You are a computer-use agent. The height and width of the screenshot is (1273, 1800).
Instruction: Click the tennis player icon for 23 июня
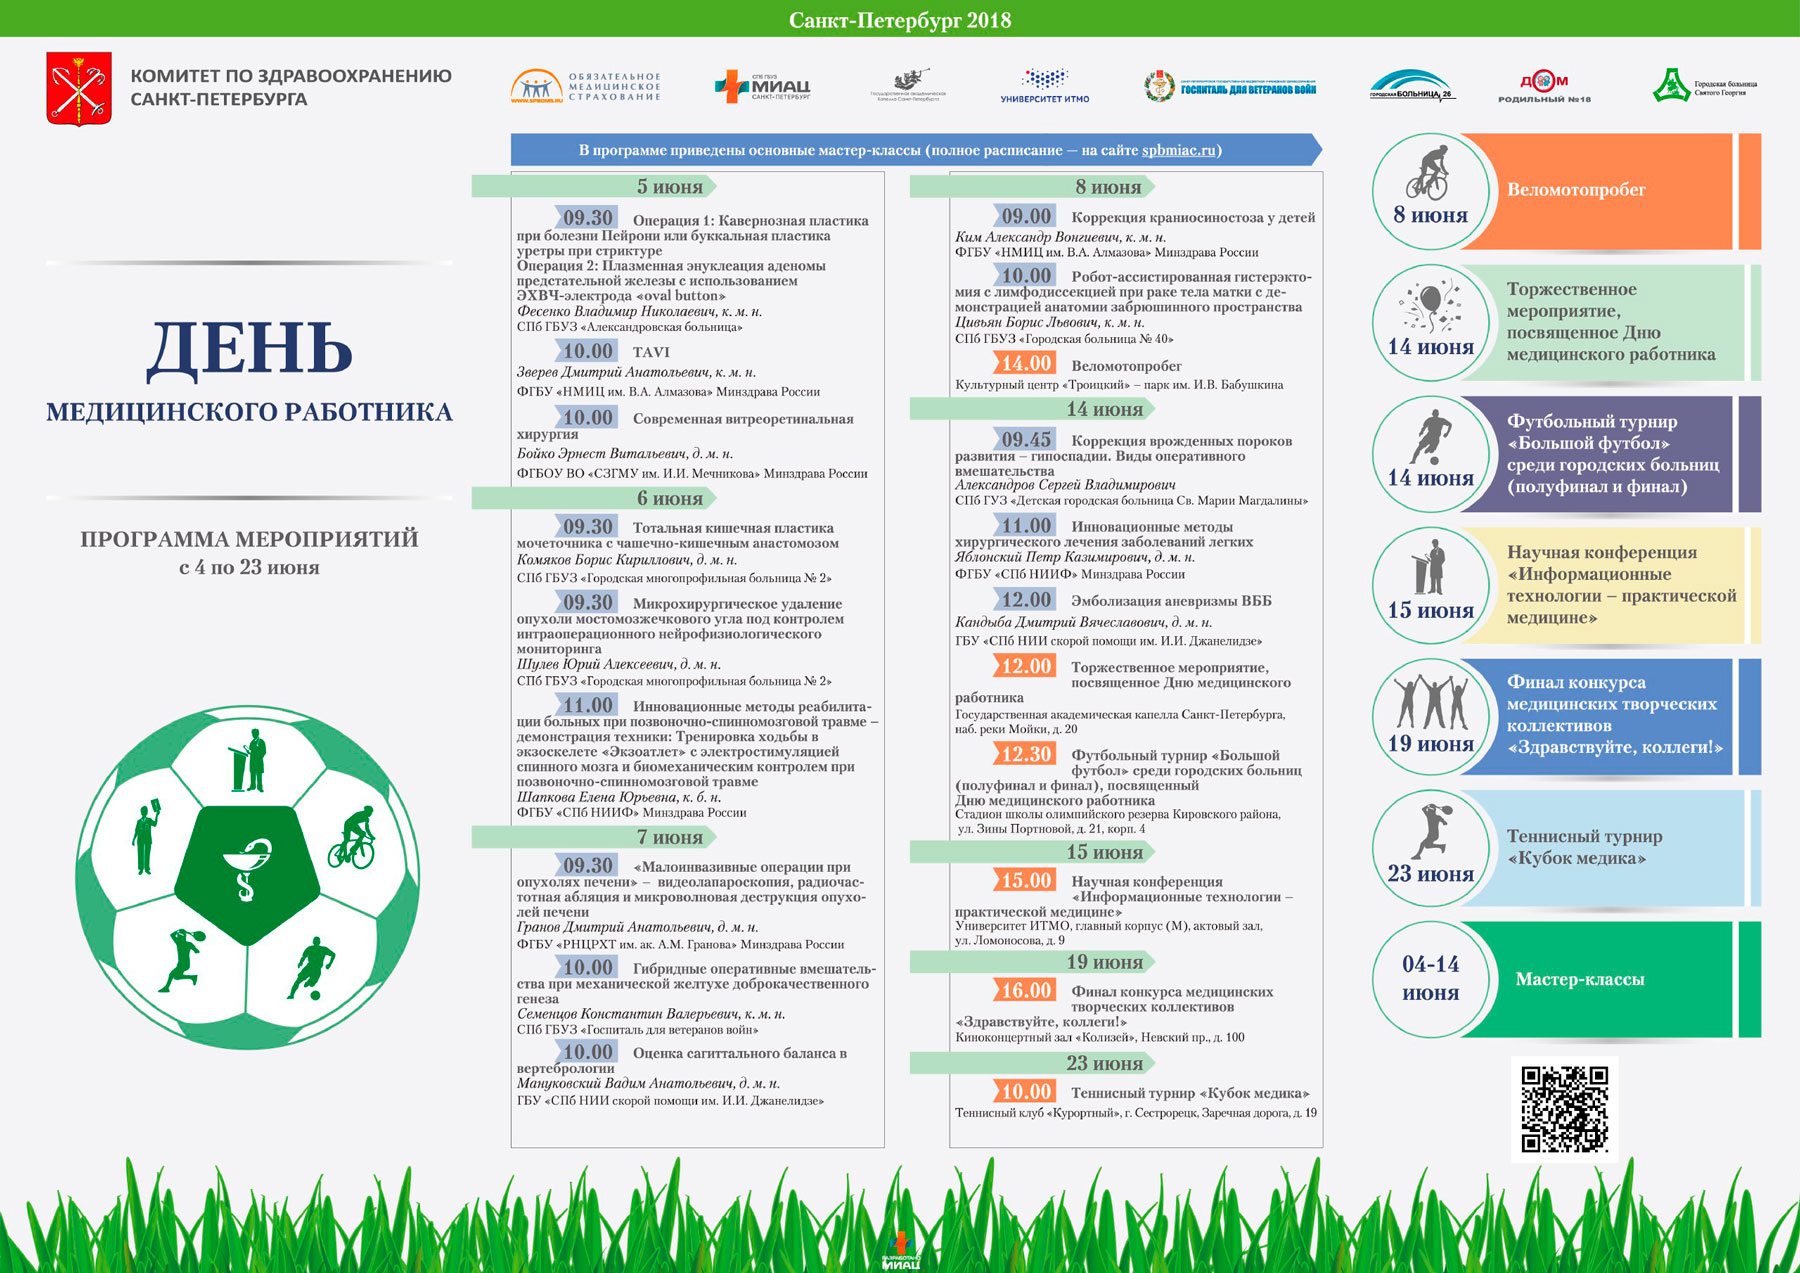coord(1431,830)
